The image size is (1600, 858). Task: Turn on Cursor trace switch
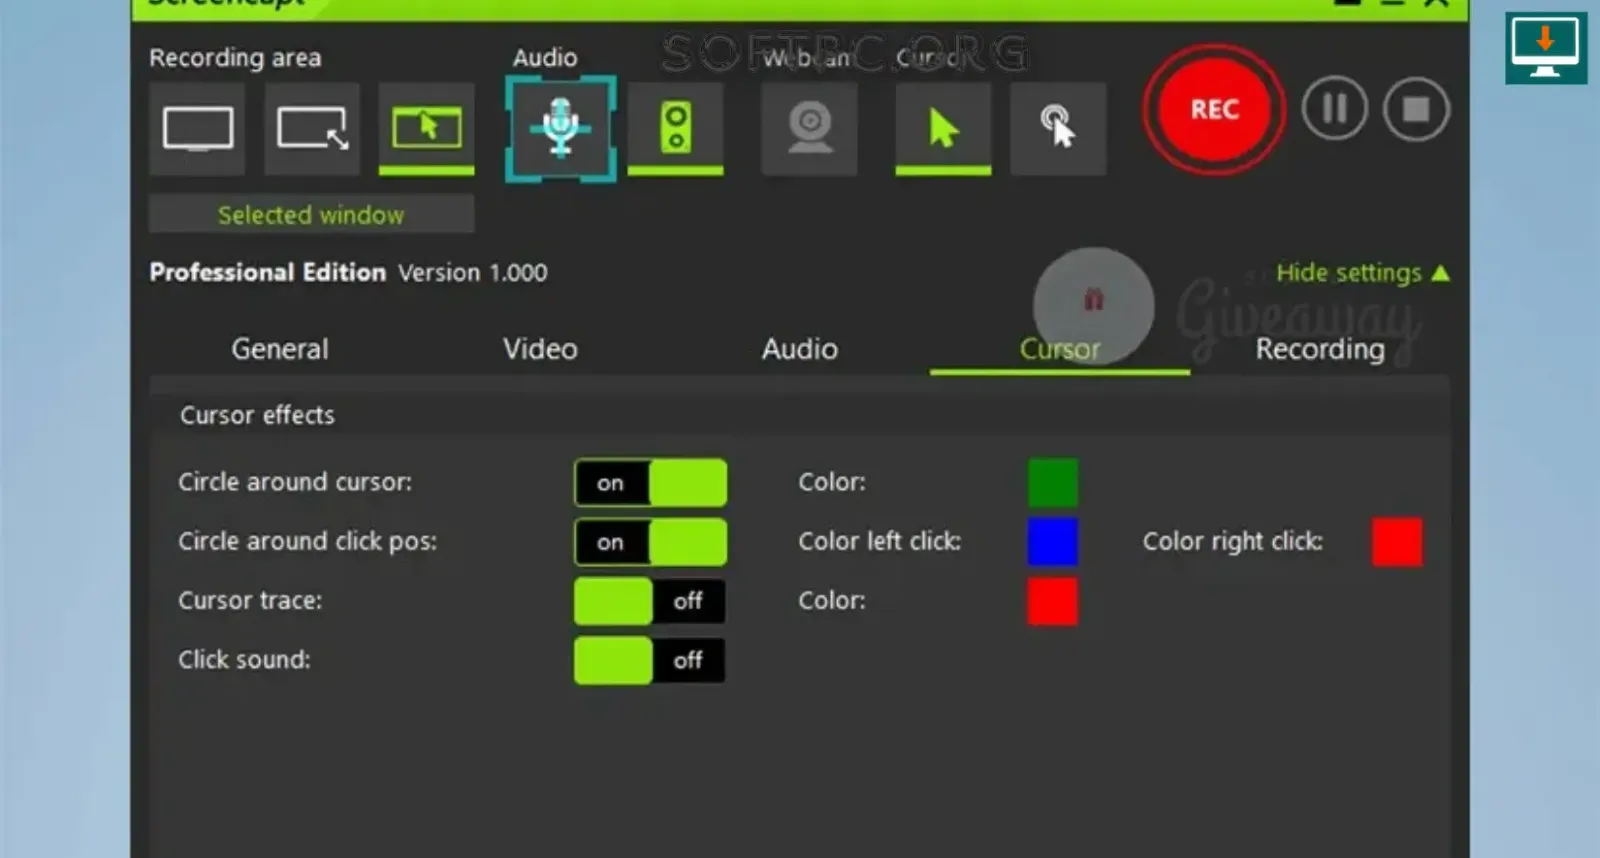click(650, 601)
